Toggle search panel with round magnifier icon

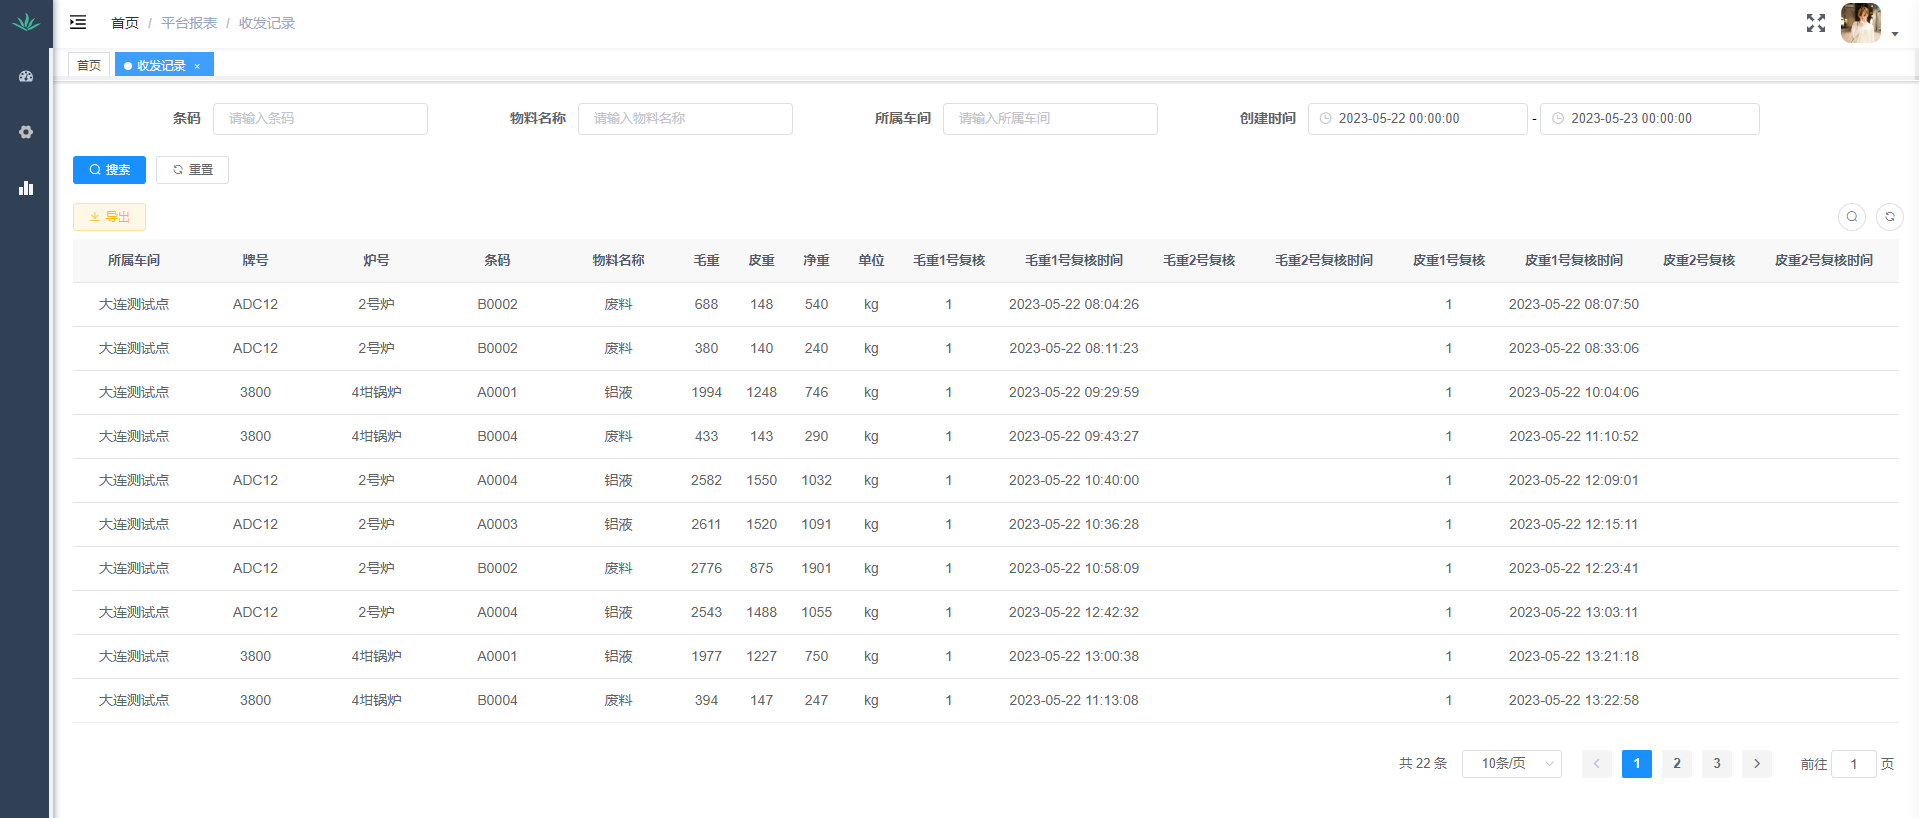(x=1852, y=216)
